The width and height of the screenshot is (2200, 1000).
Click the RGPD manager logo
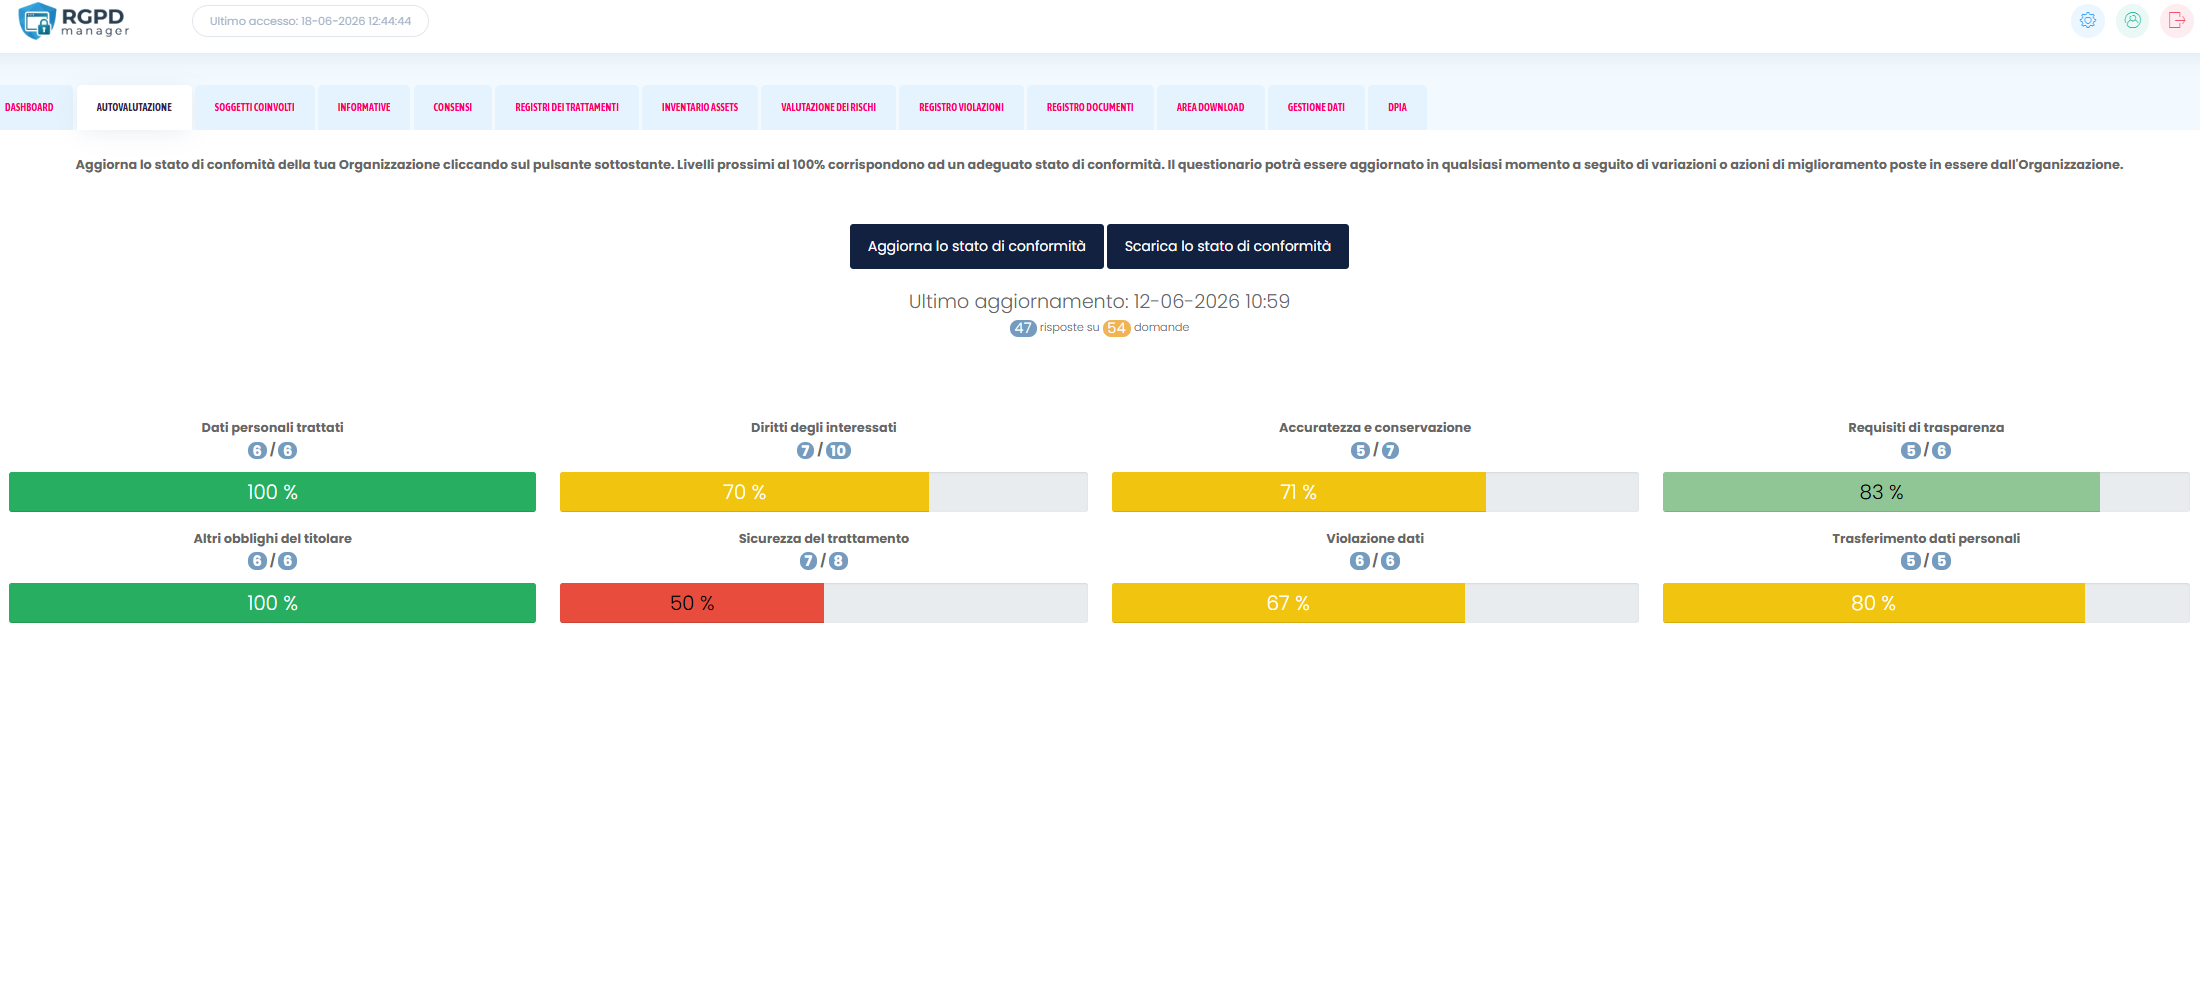[x=74, y=21]
